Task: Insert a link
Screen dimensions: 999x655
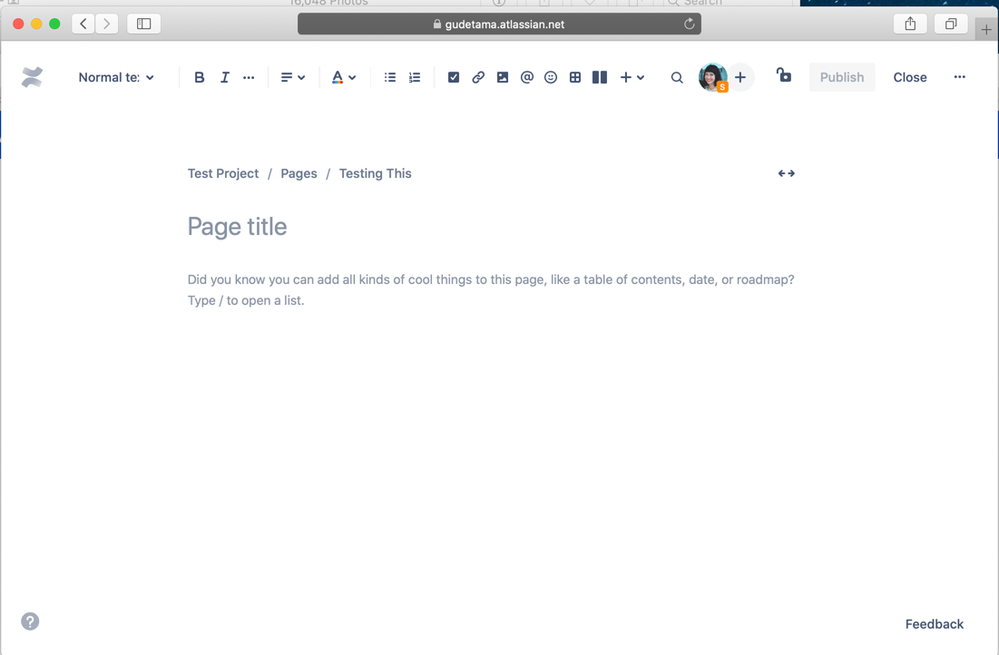Action: [478, 77]
